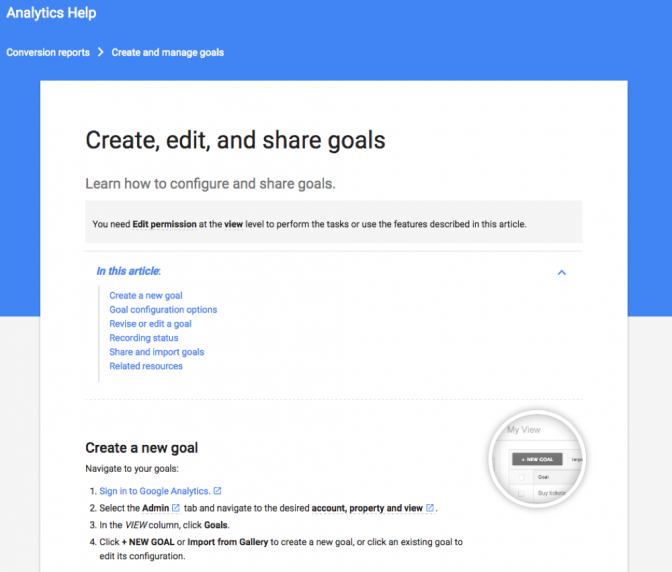Click the '+ NEW GOAL' button in thumbnail
This screenshot has width=672, height=572.
click(x=536, y=459)
